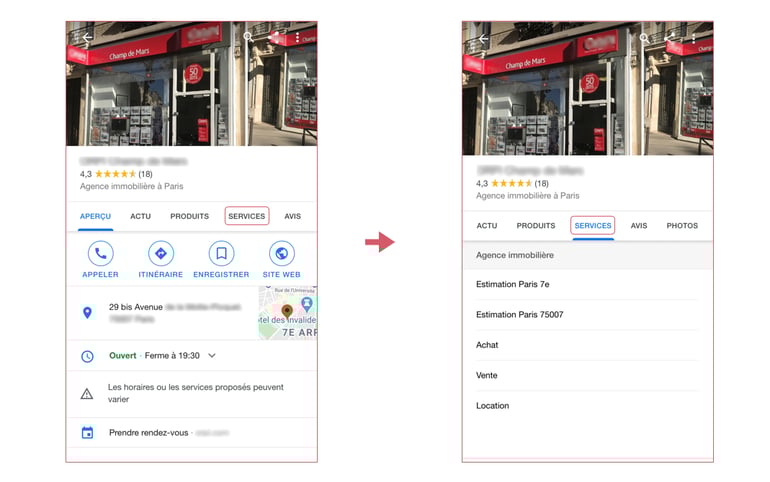Select Actu tab in left screen

point(140,216)
